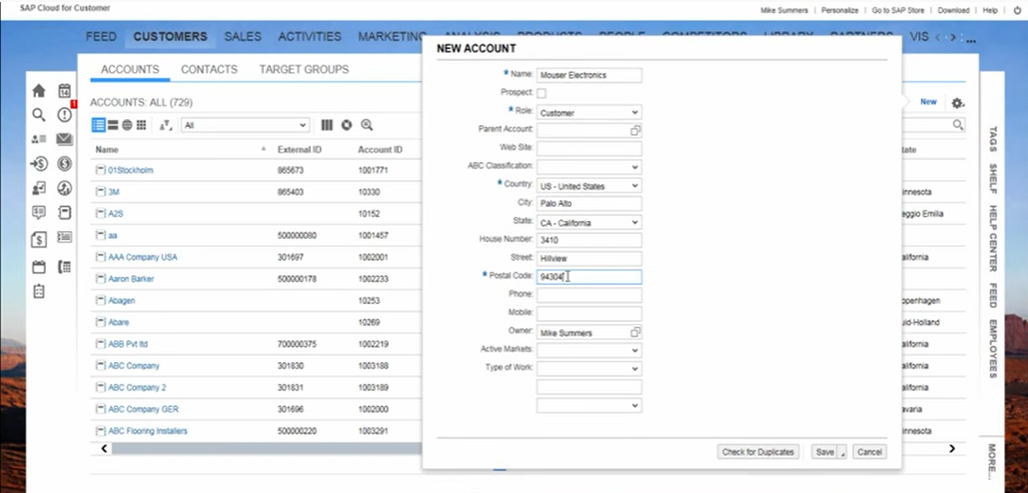Open the Owner field value help icon
Viewport: 1028px width, 493px height.
635,332
